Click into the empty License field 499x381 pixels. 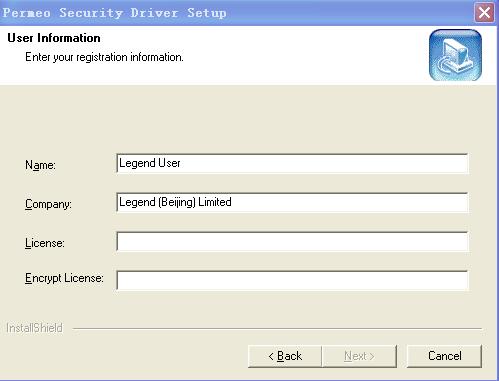[x=292, y=242]
